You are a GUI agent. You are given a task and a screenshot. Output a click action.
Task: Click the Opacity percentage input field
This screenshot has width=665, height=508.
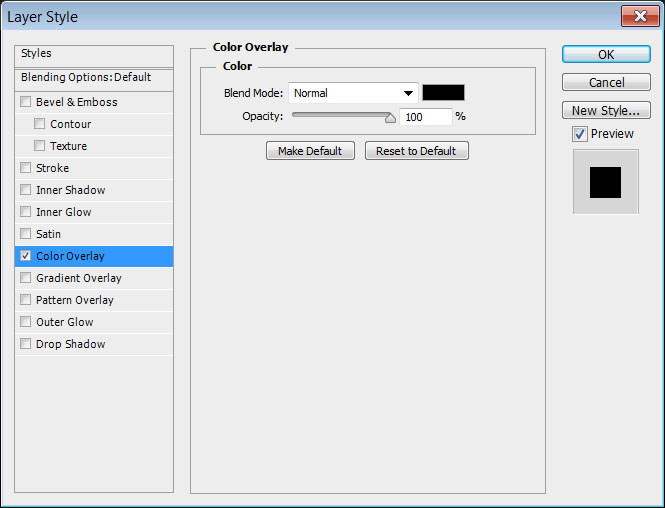pyautogui.click(x=425, y=117)
